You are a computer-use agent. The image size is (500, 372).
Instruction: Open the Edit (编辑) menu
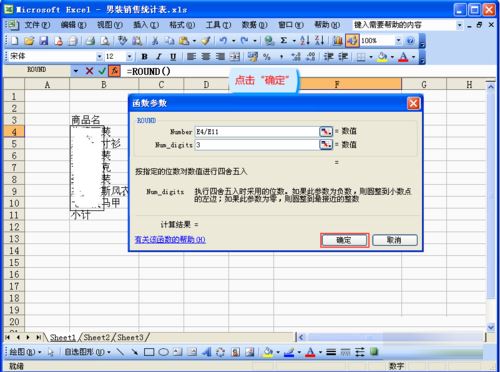(x=73, y=25)
